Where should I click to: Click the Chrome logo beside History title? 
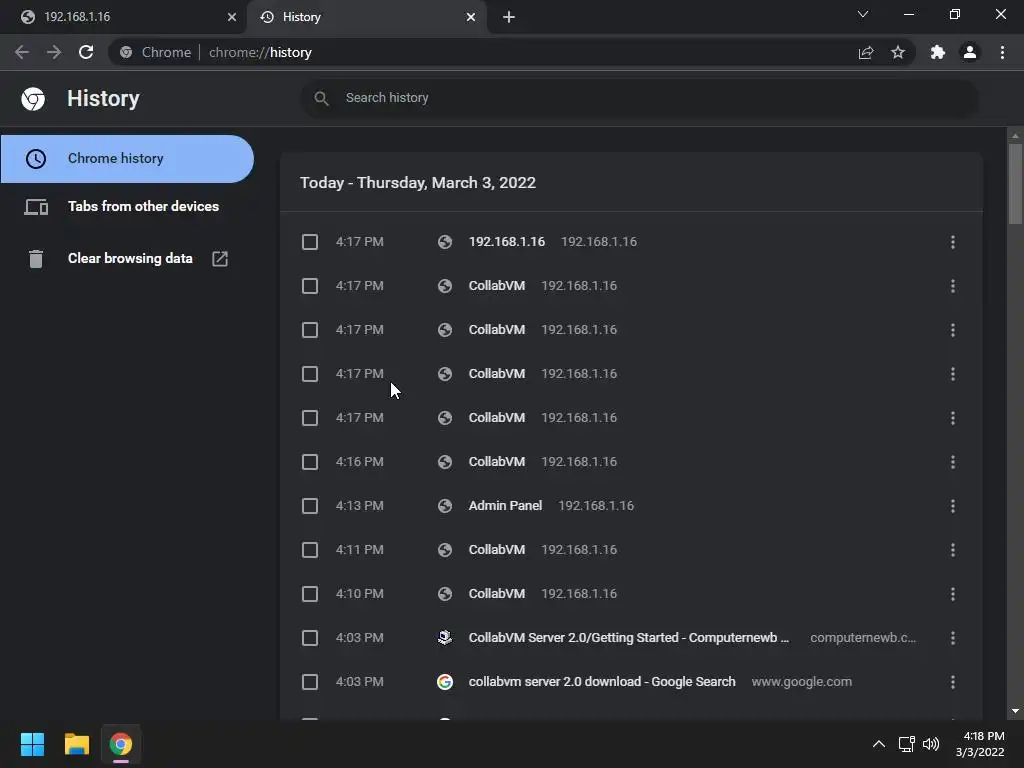[33, 99]
